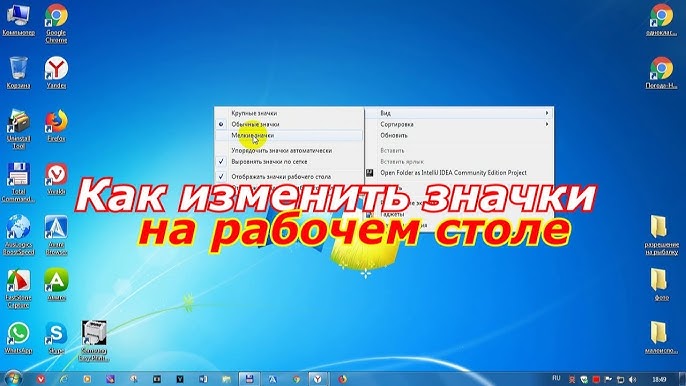Viewport: 686px width, 386px height.
Task: Click the Chrome icon in the taskbar
Action: (x=296, y=379)
